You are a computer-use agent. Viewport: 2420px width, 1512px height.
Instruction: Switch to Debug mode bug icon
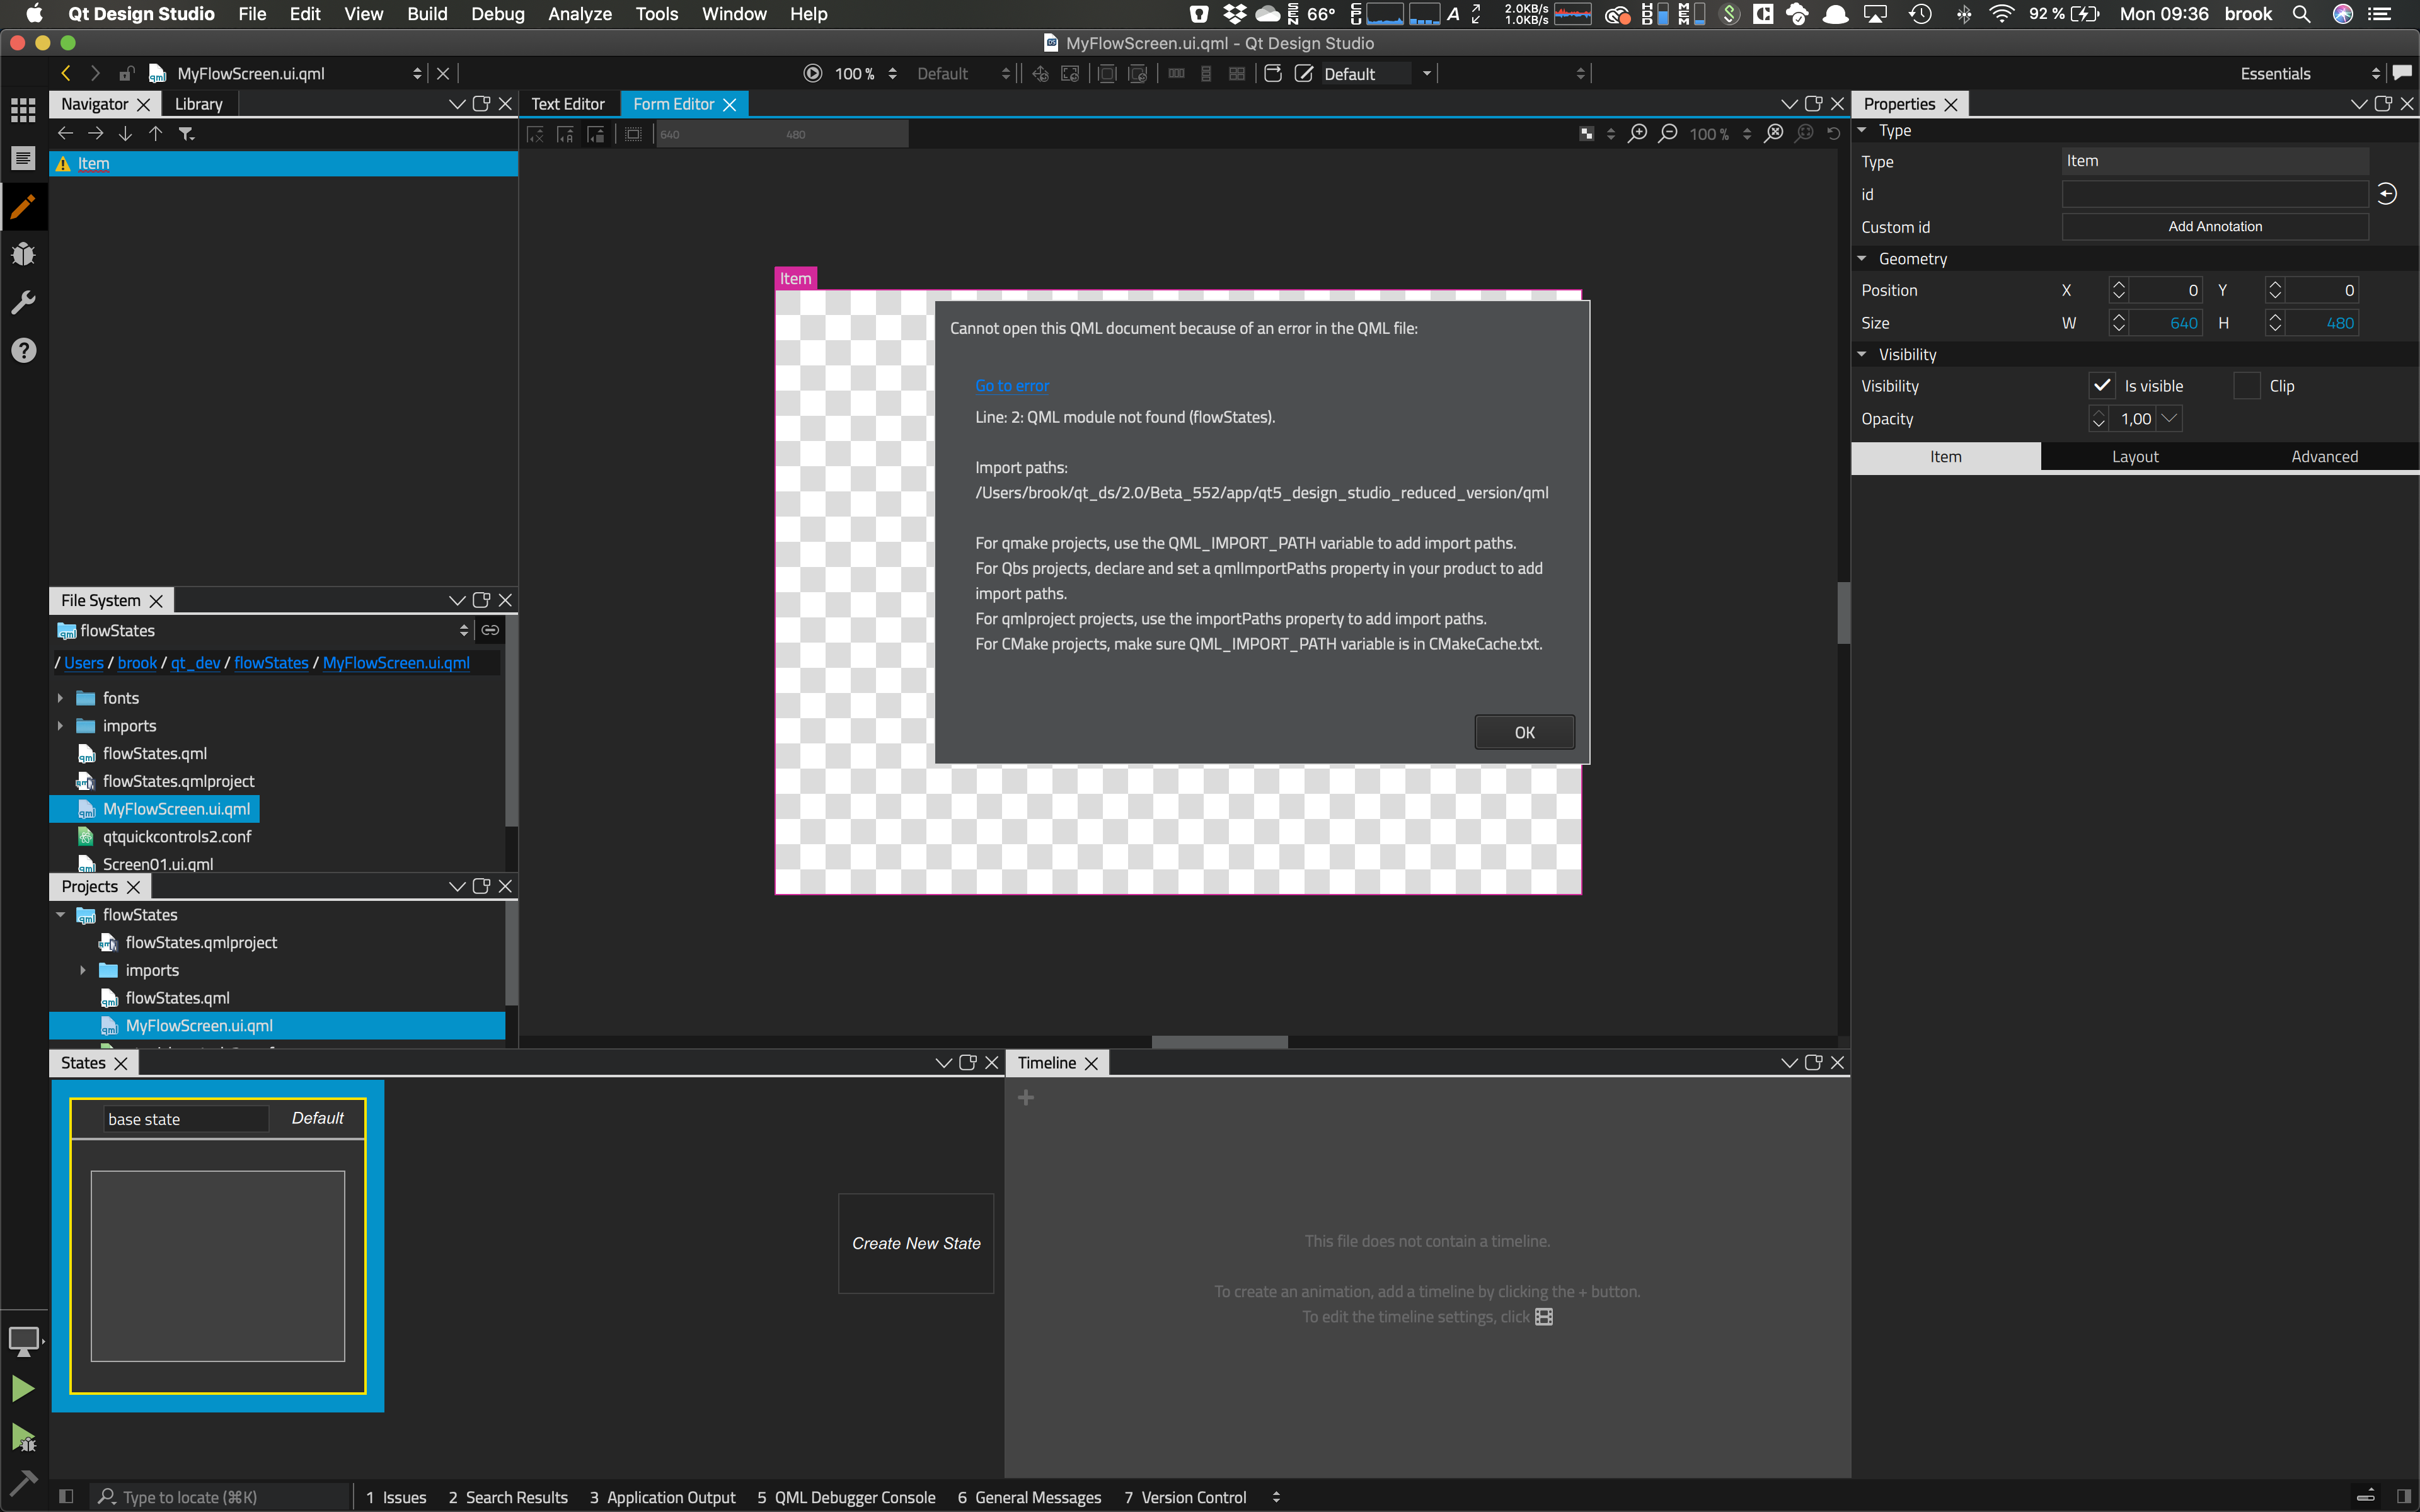point(23,254)
